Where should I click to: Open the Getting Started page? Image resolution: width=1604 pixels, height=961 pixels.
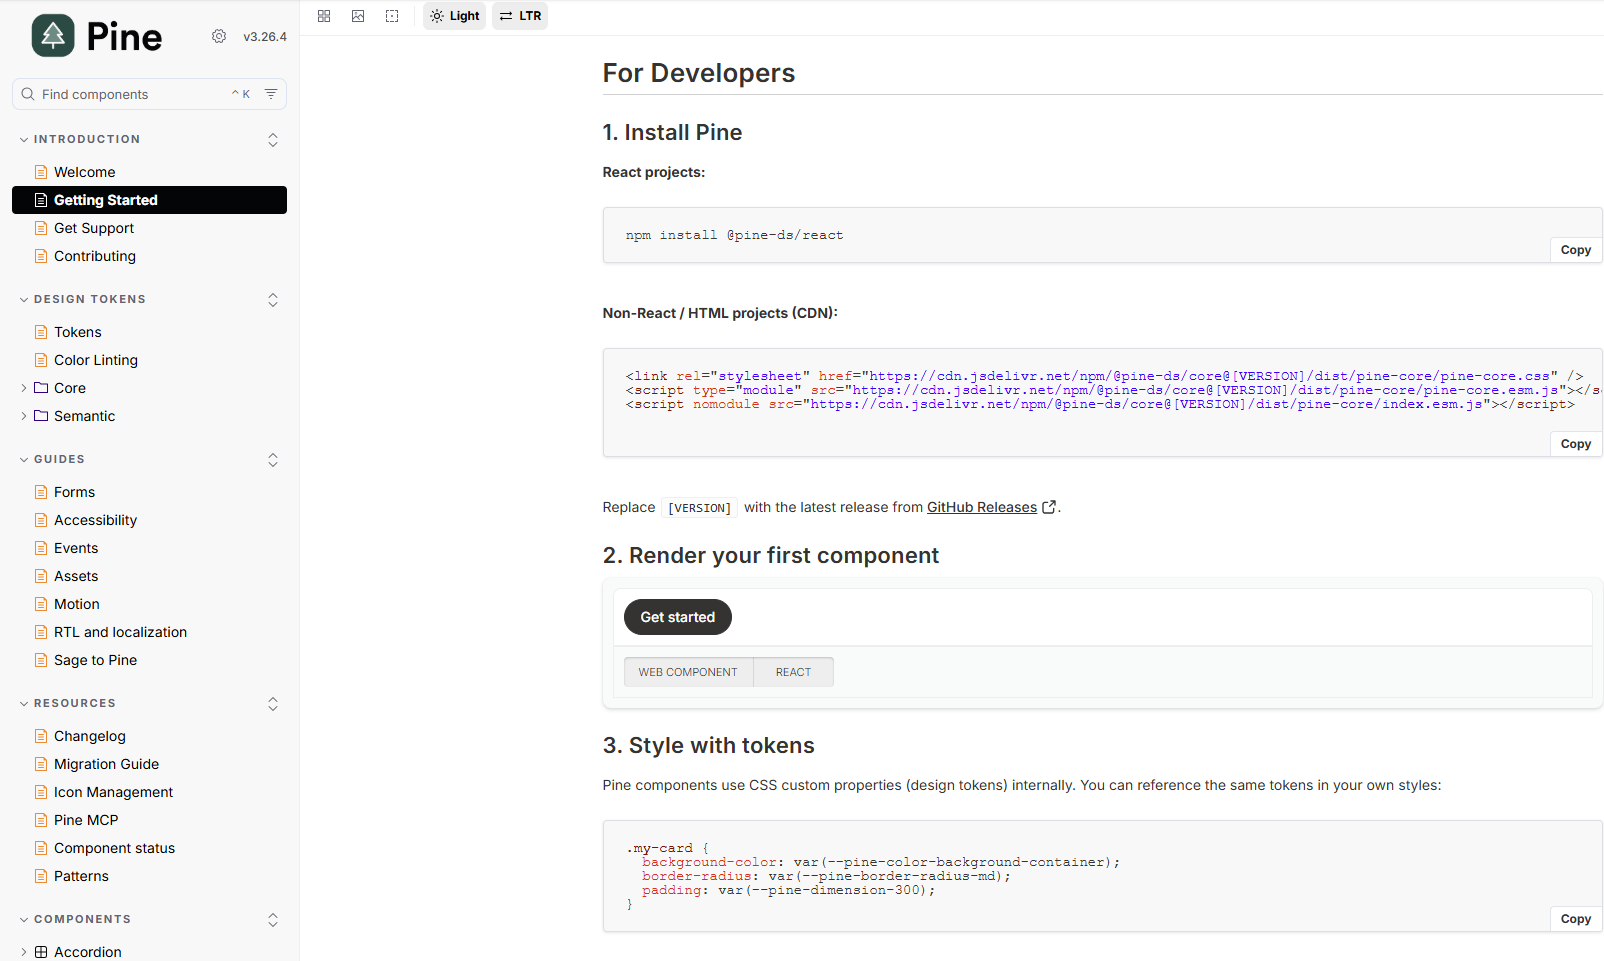click(x=149, y=200)
